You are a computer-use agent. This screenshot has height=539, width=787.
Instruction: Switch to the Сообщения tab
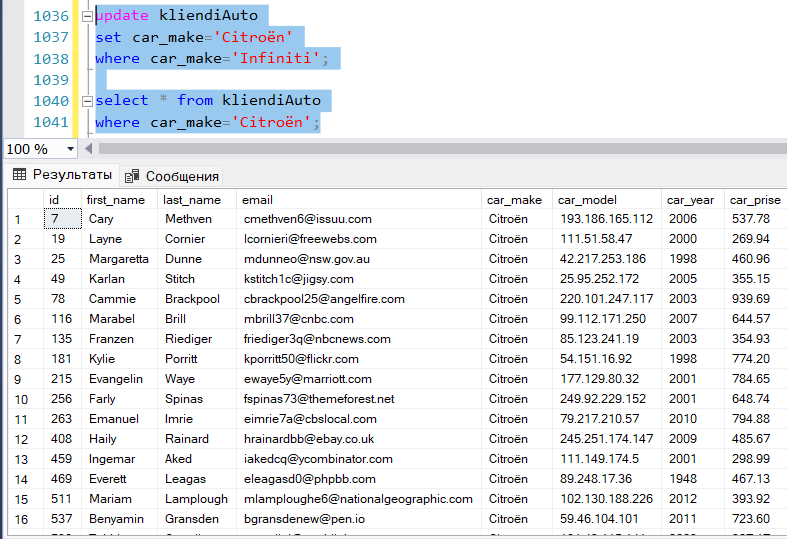point(172,176)
